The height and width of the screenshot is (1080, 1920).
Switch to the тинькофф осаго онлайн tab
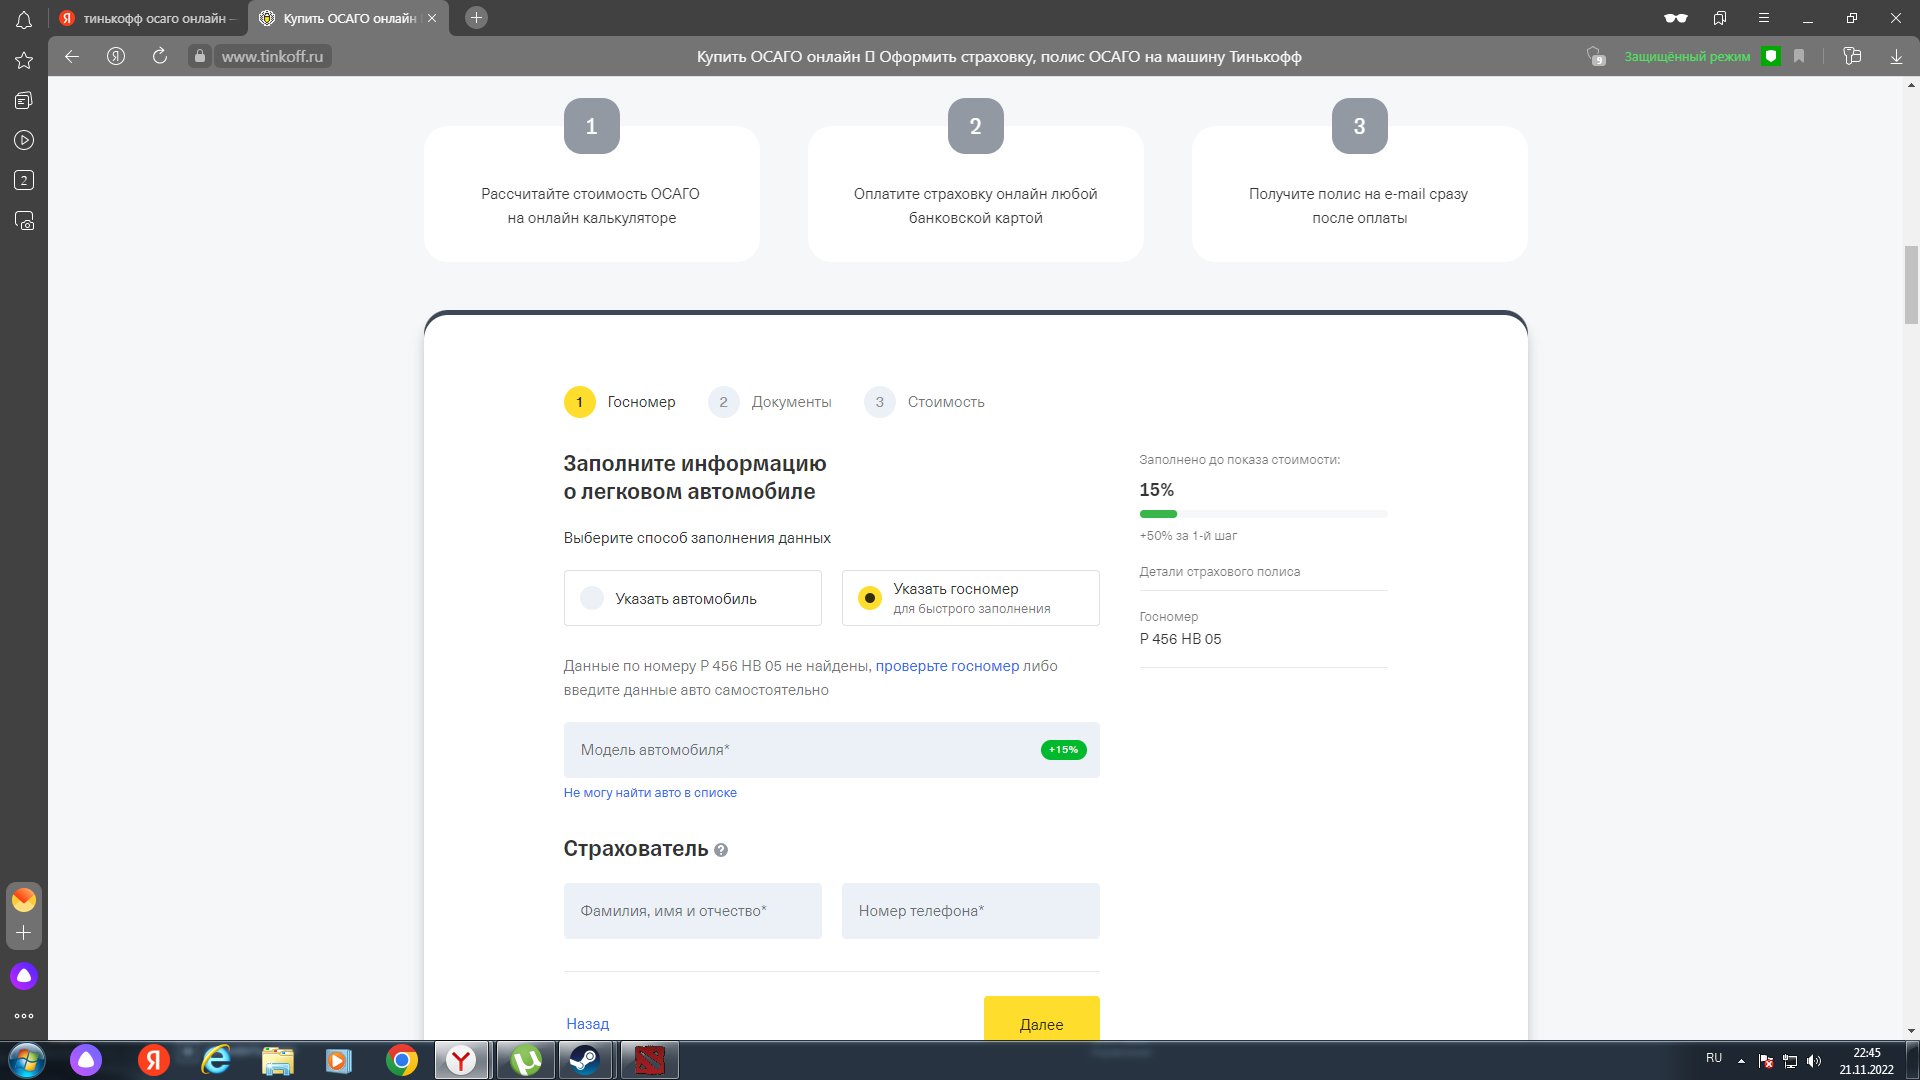click(150, 18)
